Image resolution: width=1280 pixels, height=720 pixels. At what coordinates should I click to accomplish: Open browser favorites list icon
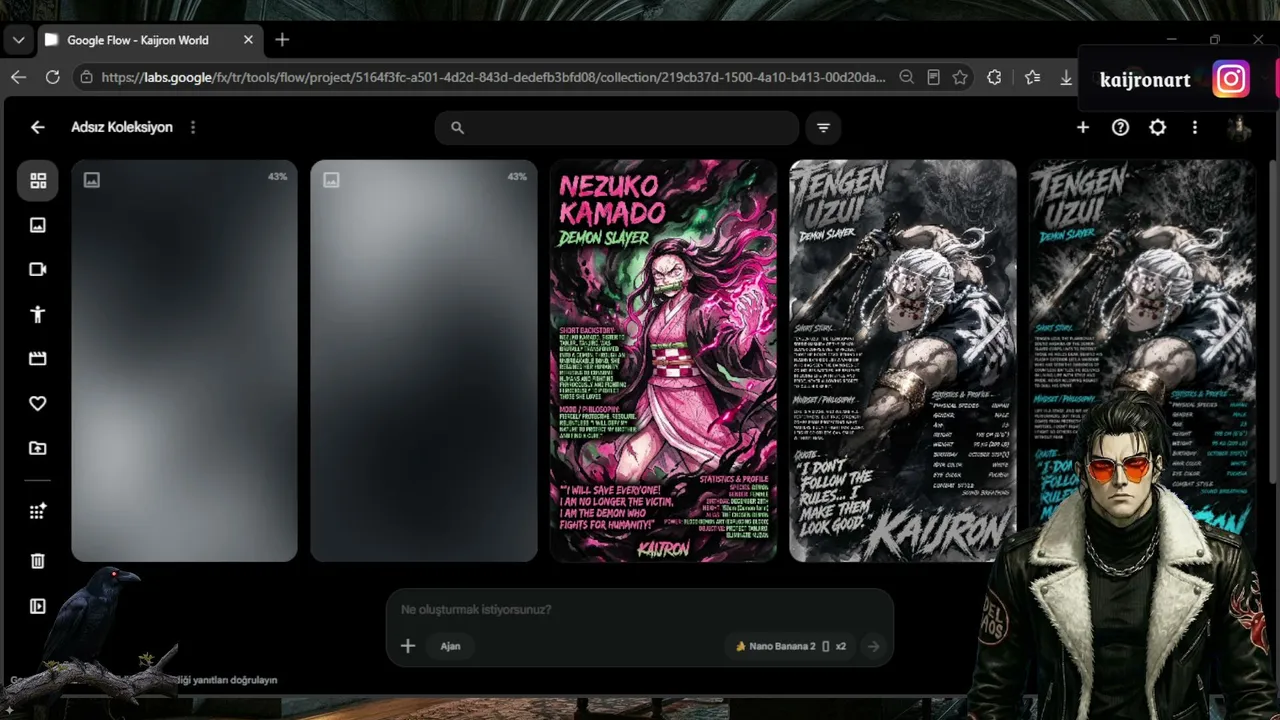tap(1032, 77)
